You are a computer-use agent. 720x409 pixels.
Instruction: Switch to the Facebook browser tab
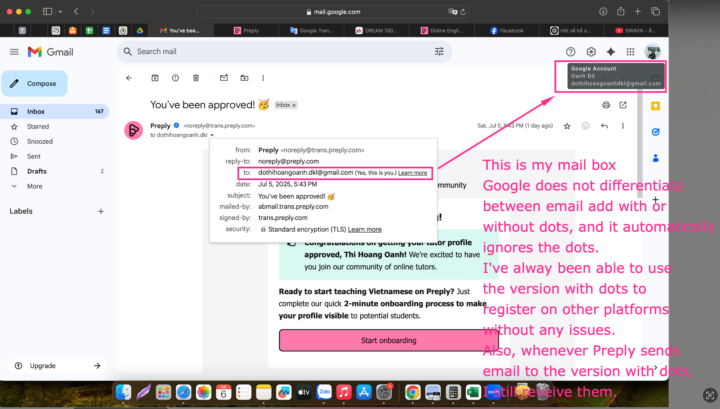click(x=507, y=30)
